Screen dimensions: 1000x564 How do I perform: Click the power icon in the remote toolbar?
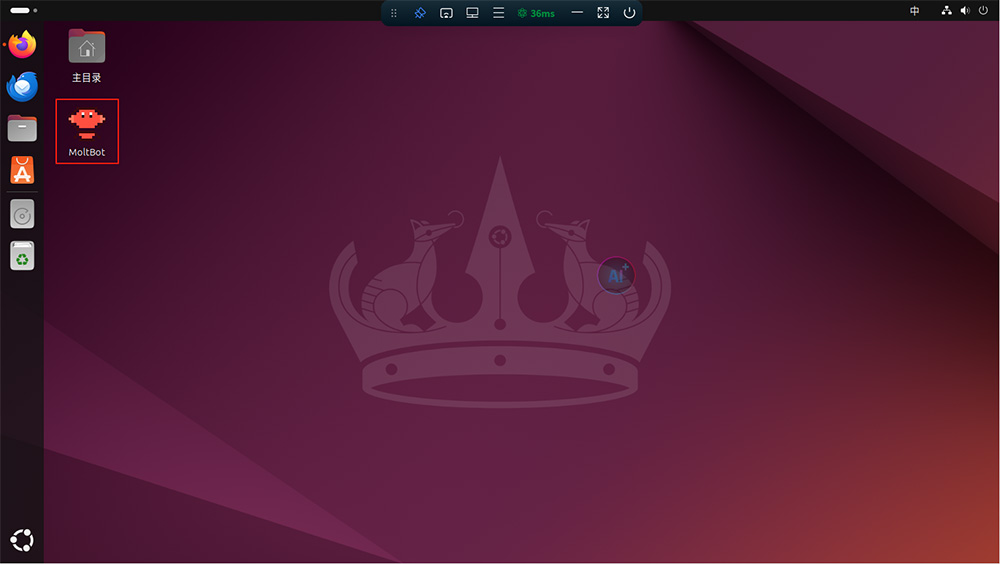pos(629,13)
